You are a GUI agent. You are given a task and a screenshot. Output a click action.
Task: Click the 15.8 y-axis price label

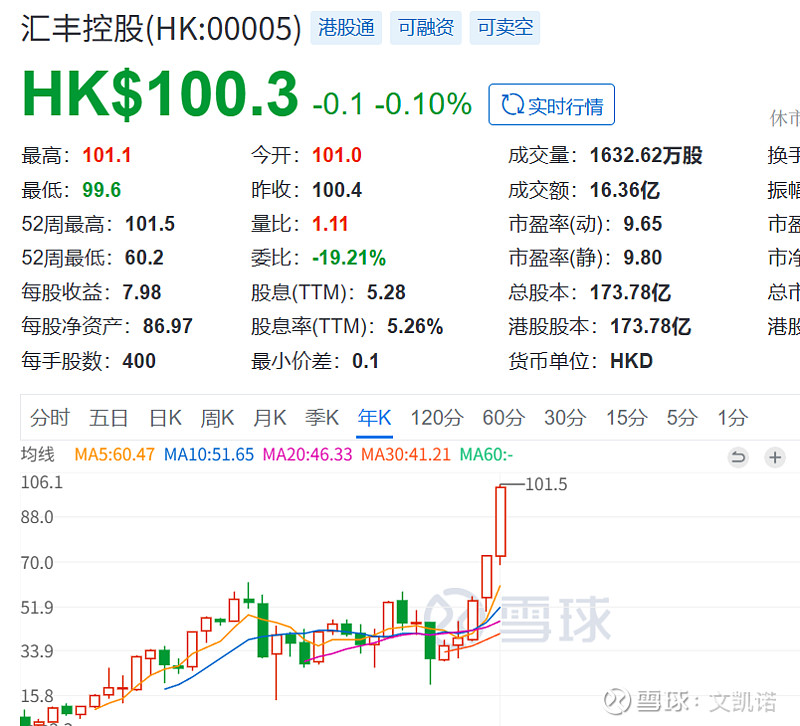pos(37,696)
